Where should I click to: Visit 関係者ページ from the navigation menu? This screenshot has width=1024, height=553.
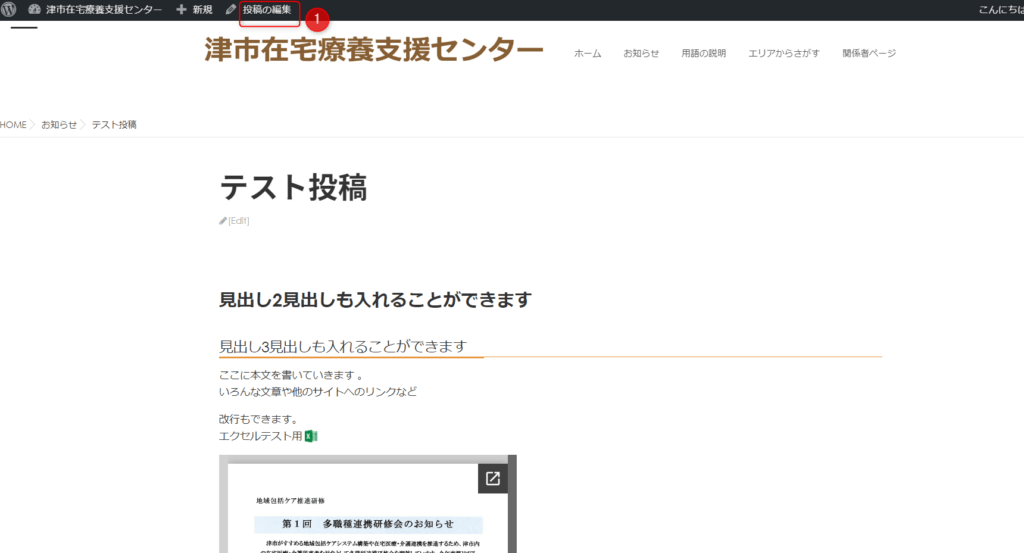[x=869, y=53]
